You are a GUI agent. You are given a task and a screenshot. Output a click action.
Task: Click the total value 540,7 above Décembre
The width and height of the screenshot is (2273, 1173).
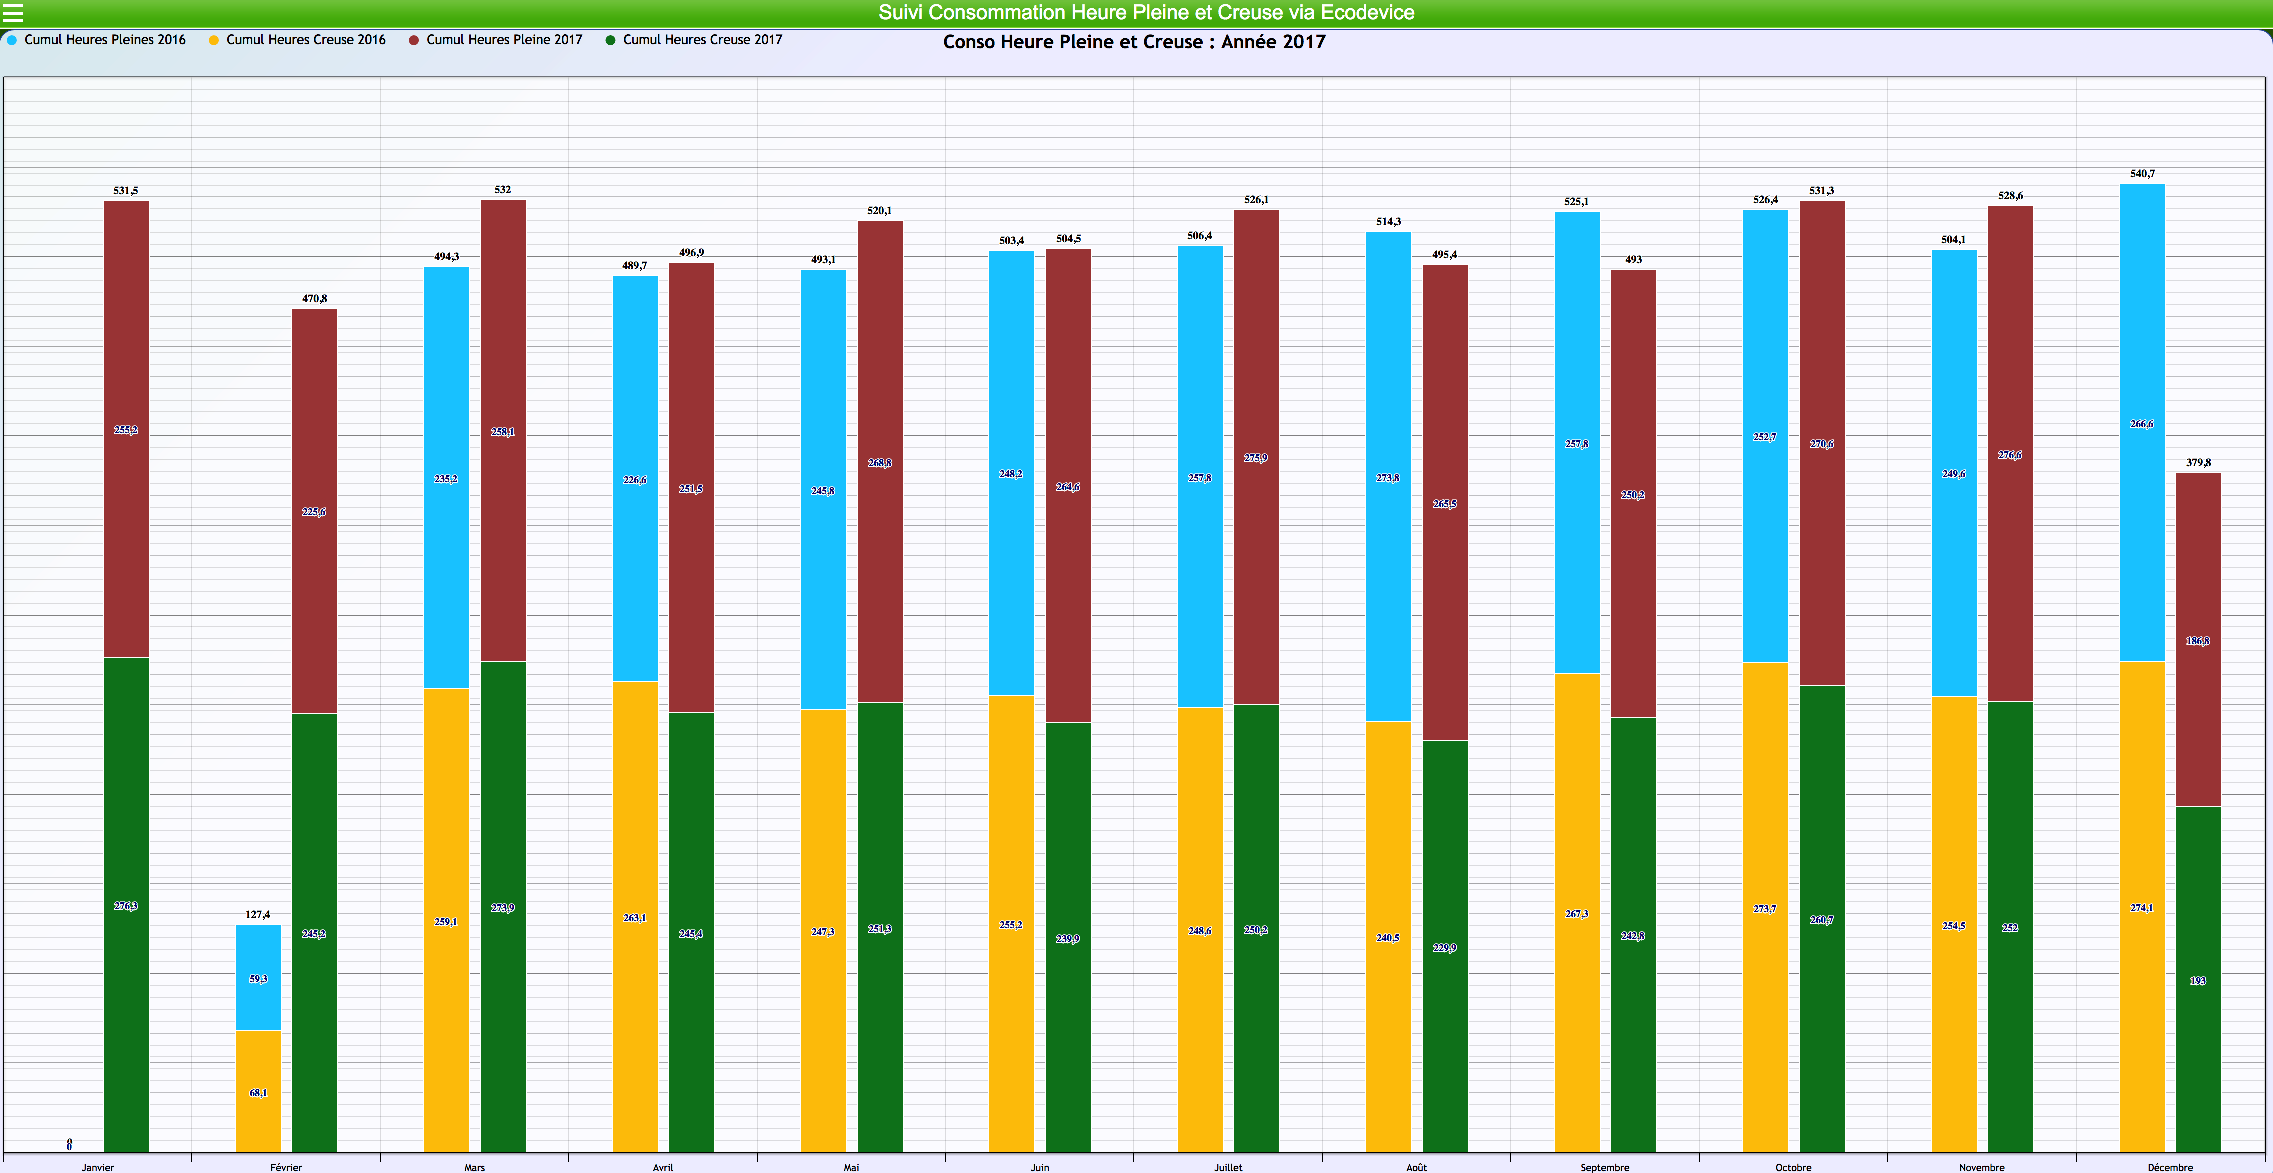click(2142, 173)
